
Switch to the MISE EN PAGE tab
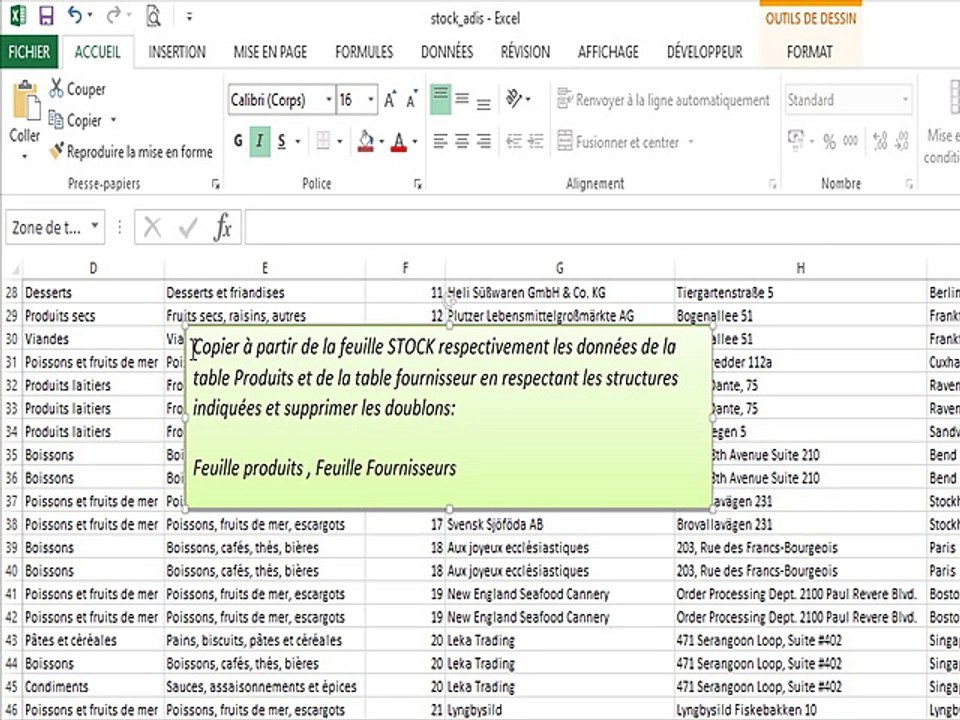click(x=270, y=52)
